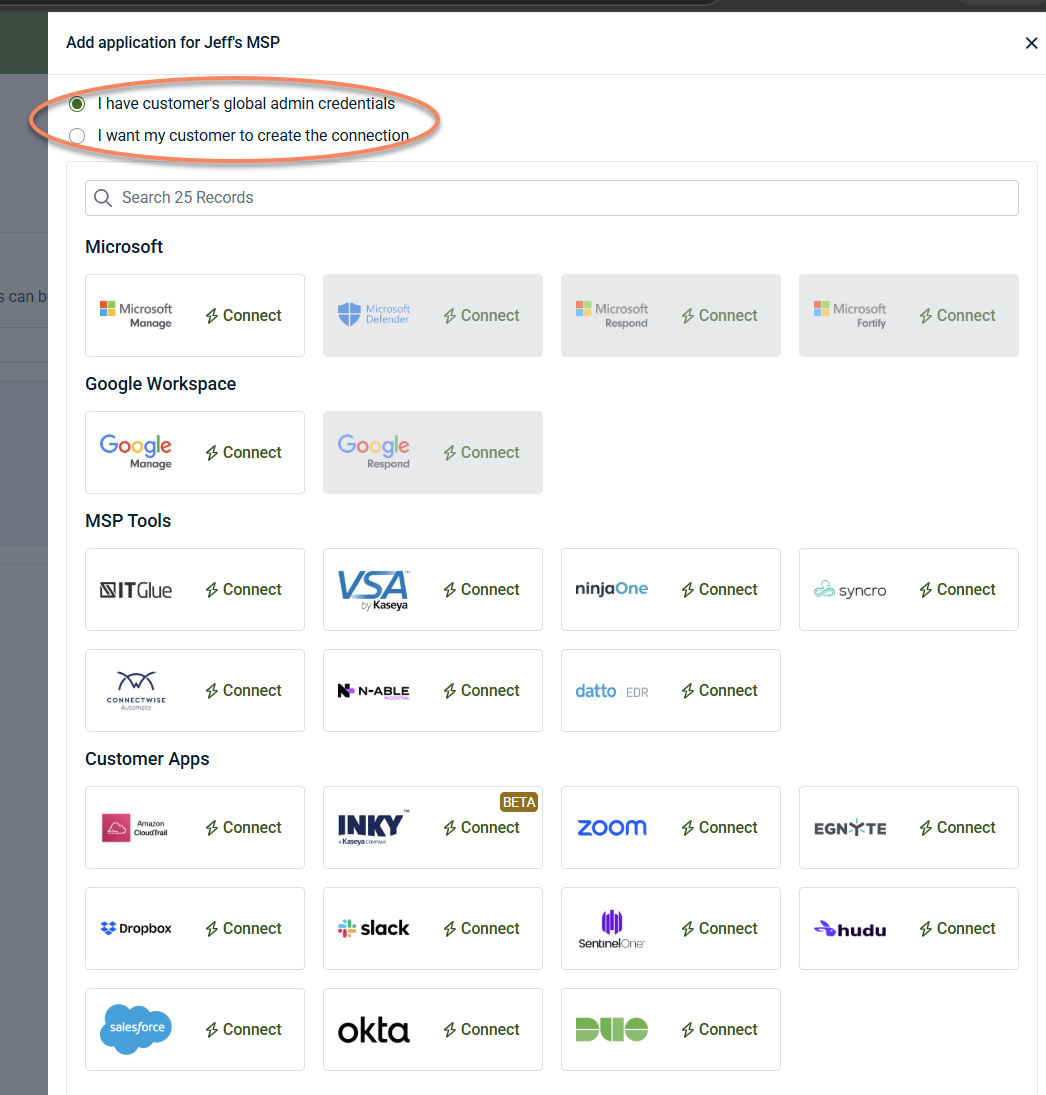This screenshot has height=1095, width=1046.
Task: Click the Datto EDR logo
Action: [x=612, y=691]
